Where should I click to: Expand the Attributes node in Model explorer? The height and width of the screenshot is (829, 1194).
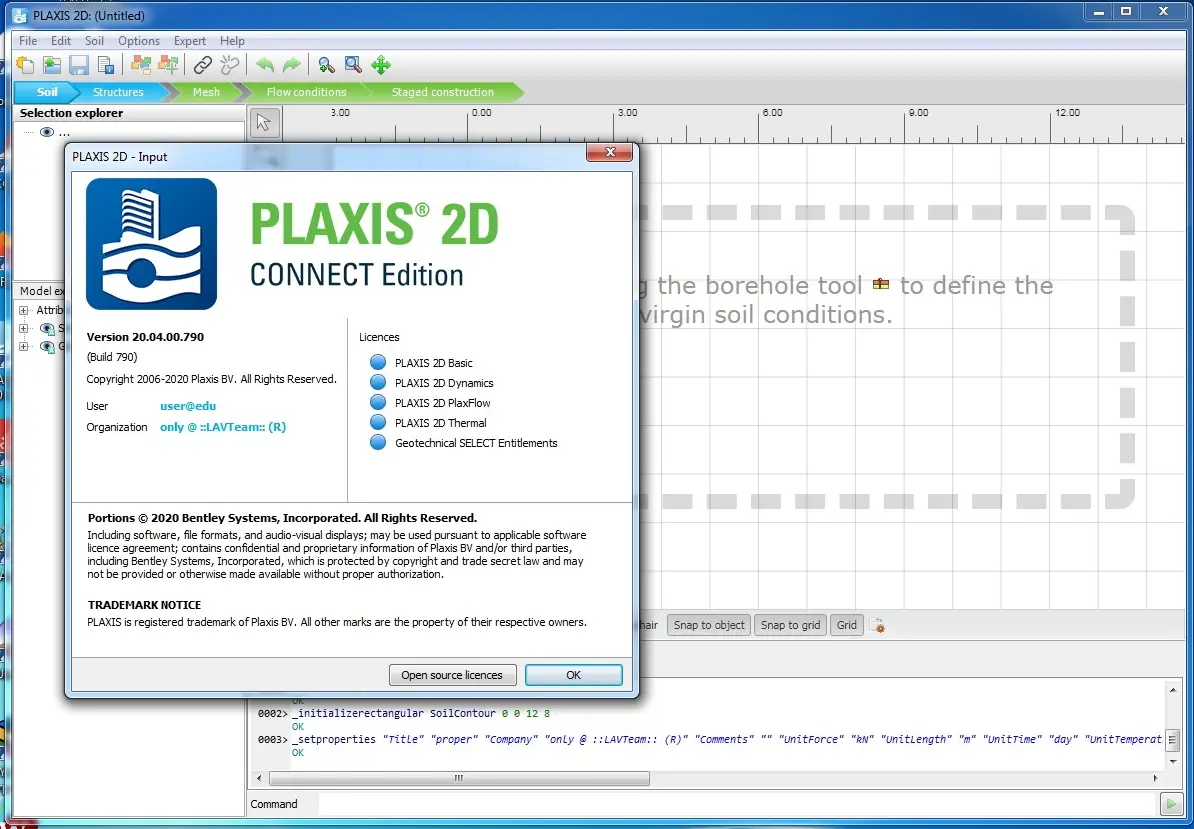24,310
